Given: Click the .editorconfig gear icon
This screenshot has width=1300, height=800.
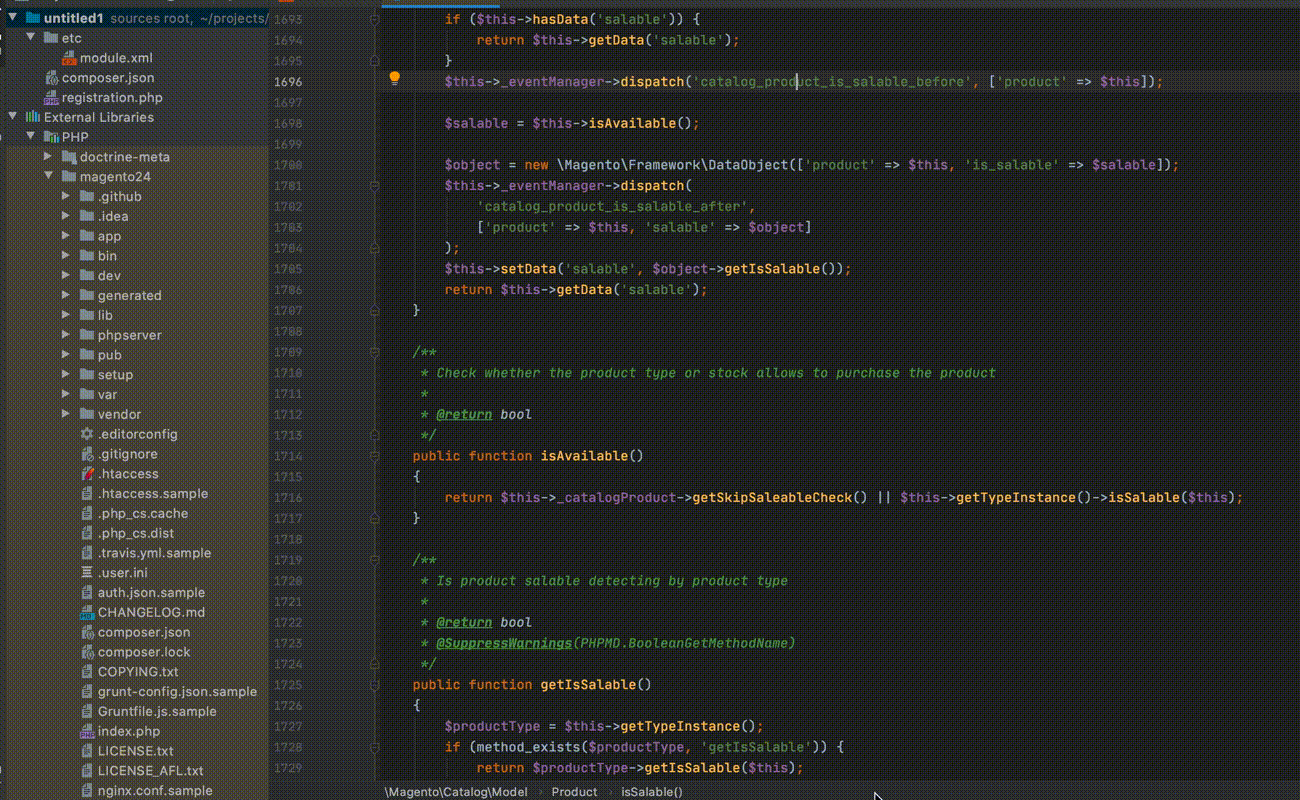Looking at the screenshot, I should coord(87,434).
